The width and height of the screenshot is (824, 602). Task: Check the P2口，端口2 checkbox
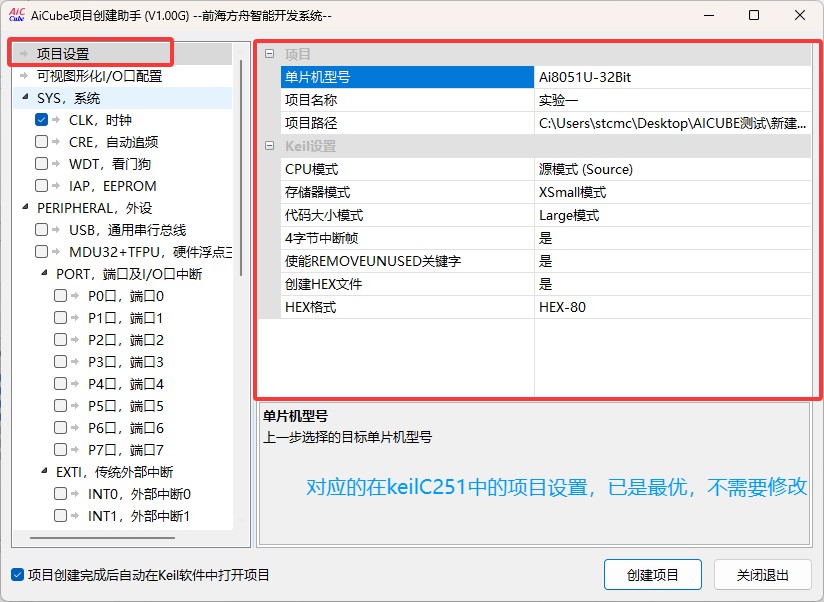point(60,340)
